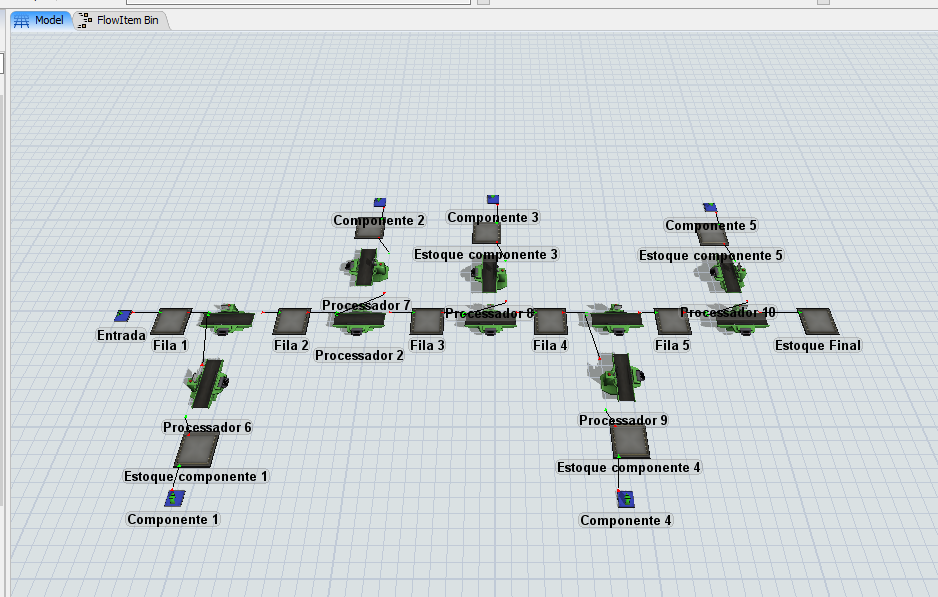
Task: Select the Estoque componente 3 queue
Action: [x=486, y=233]
